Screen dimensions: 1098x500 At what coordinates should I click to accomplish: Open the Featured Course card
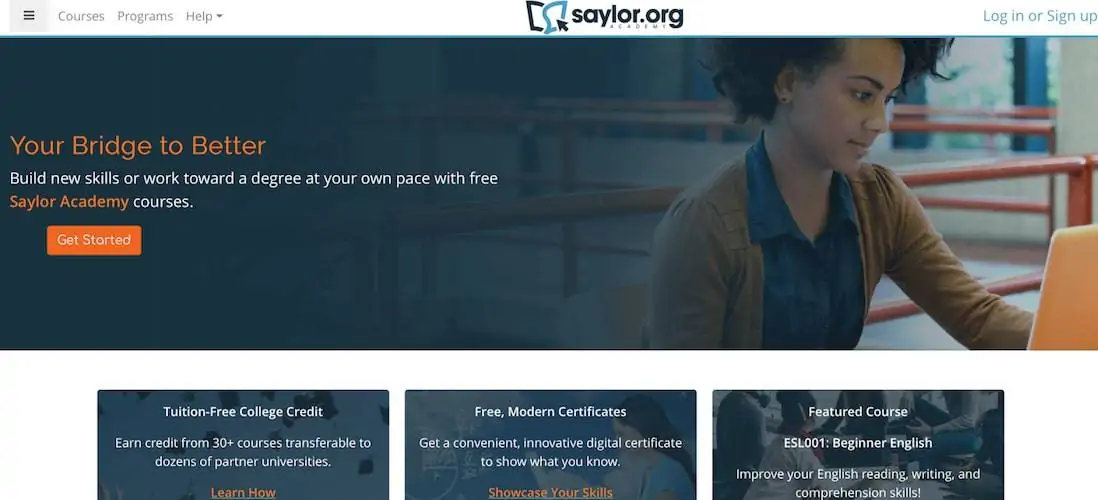(x=858, y=445)
